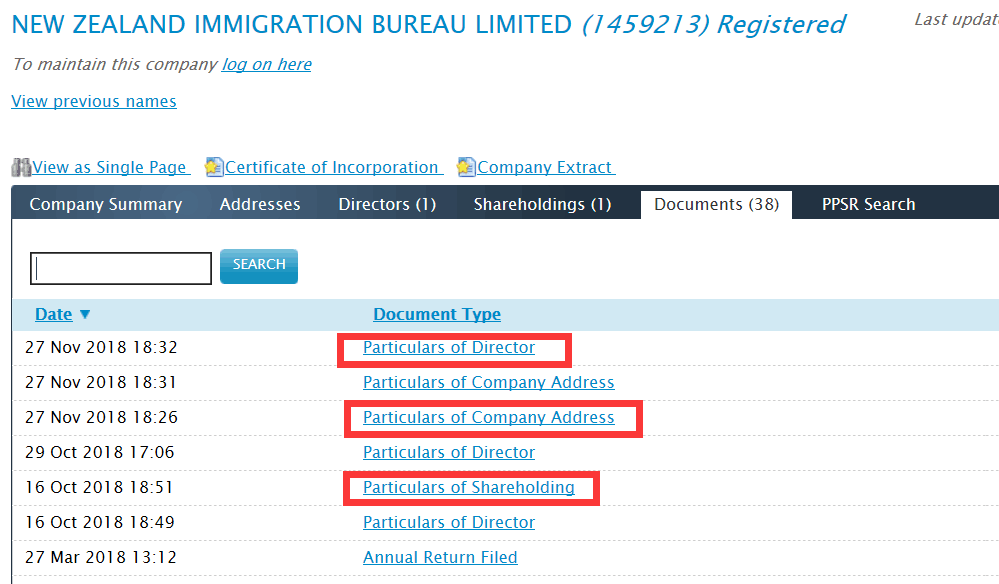Open Particulars of Director from 27 Nov 18:32
Viewport: 999px width, 584px height.
click(x=449, y=347)
